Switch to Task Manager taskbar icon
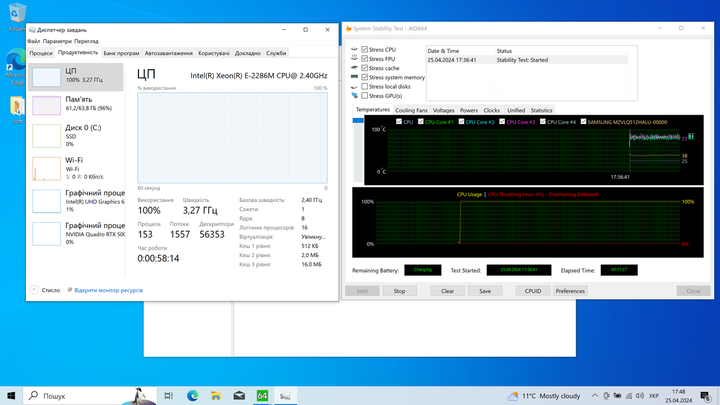This screenshot has height=405, width=720. [286, 395]
